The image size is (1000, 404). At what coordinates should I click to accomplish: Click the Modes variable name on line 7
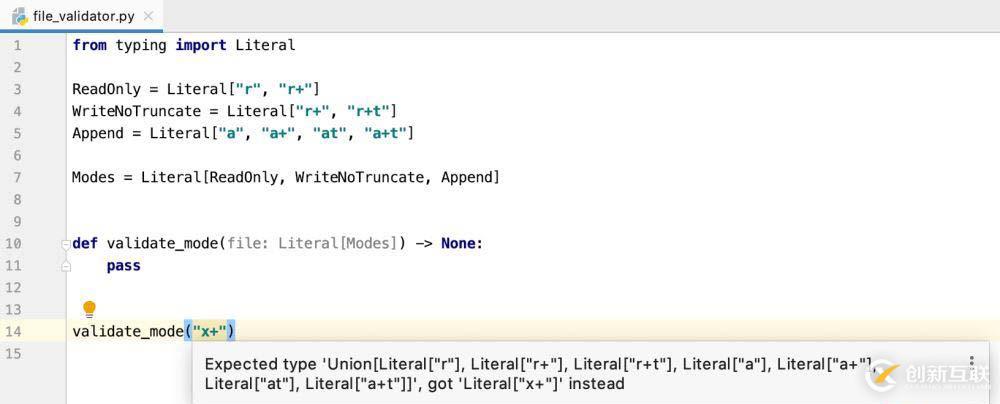[x=93, y=177]
